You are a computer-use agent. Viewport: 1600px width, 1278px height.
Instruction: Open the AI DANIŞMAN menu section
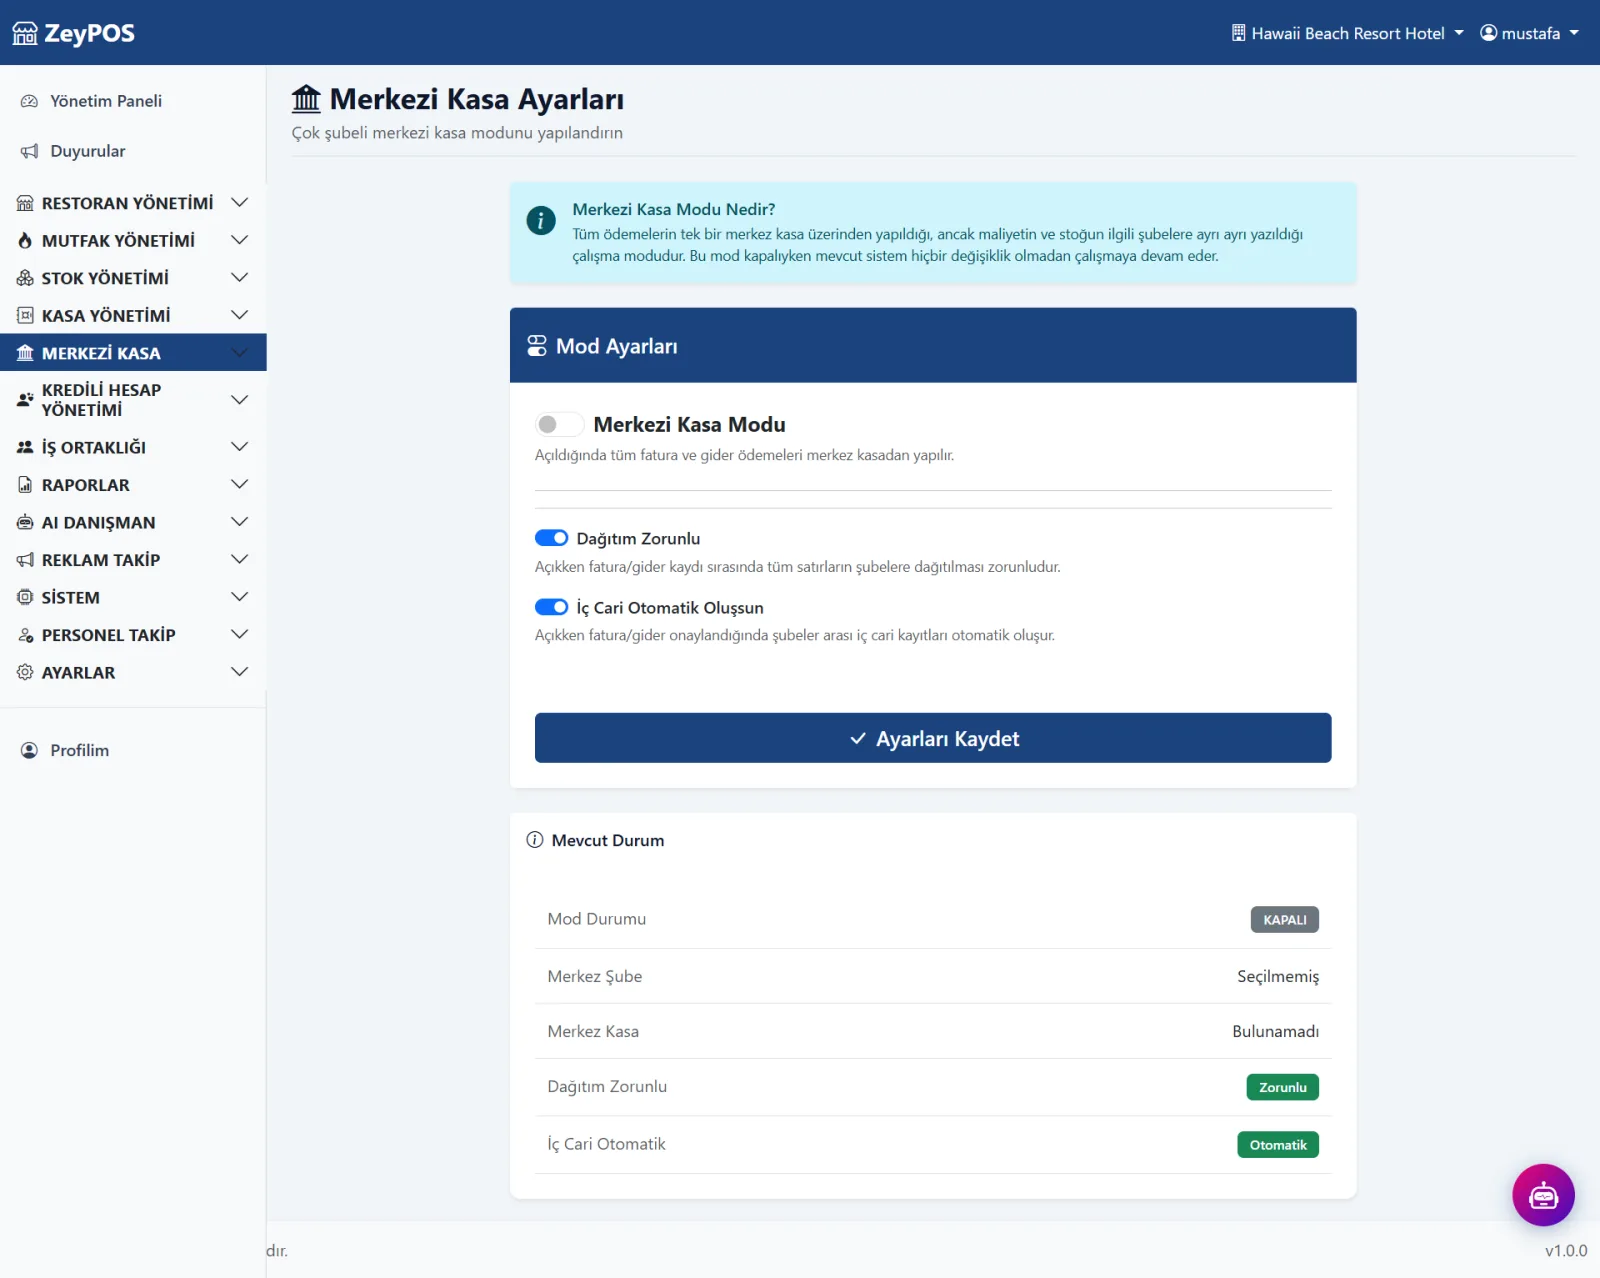(x=133, y=522)
